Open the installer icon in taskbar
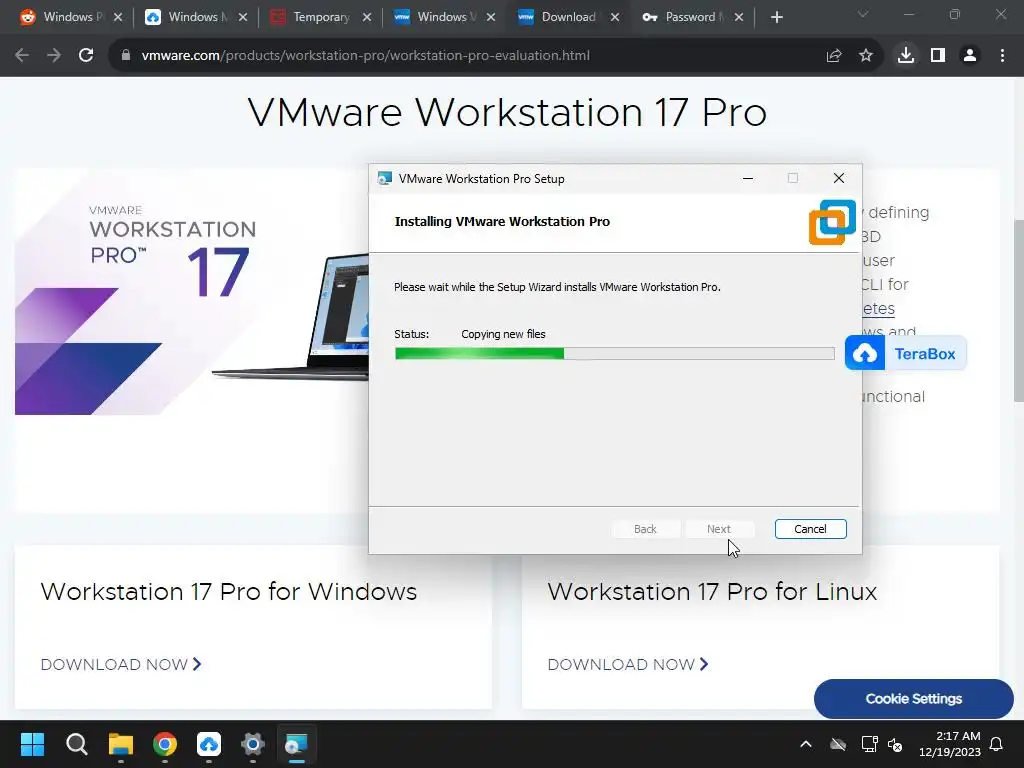 coord(296,744)
